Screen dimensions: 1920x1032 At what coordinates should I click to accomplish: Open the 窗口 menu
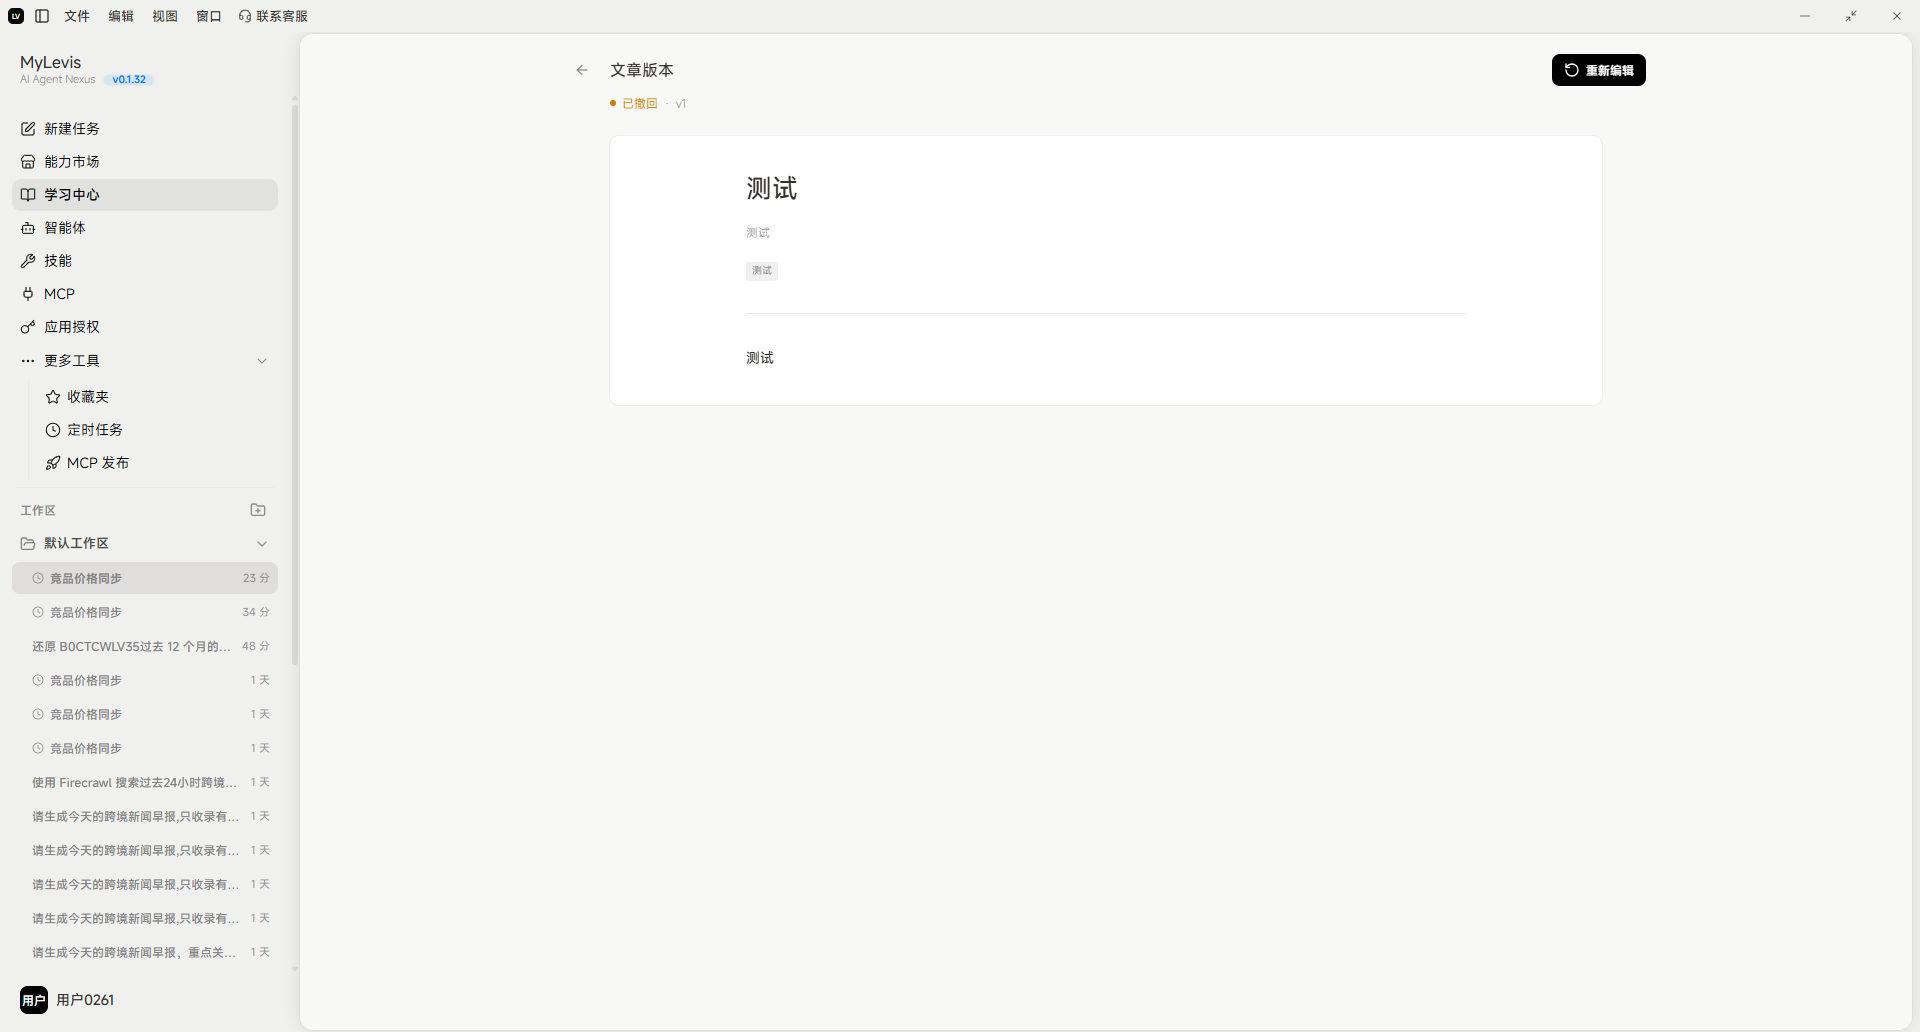(x=209, y=16)
